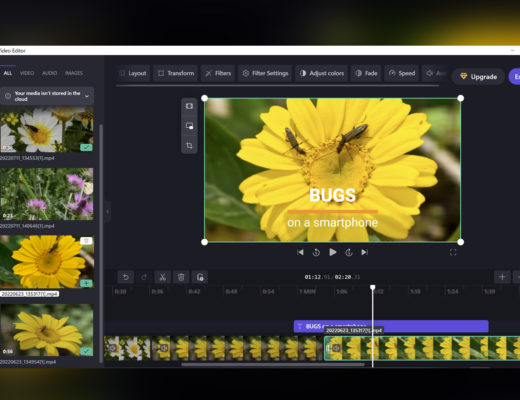The height and width of the screenshot is (400, 520).
Task: Select the BUGS title clip on timeline
Action: click(x=391, y=326)
